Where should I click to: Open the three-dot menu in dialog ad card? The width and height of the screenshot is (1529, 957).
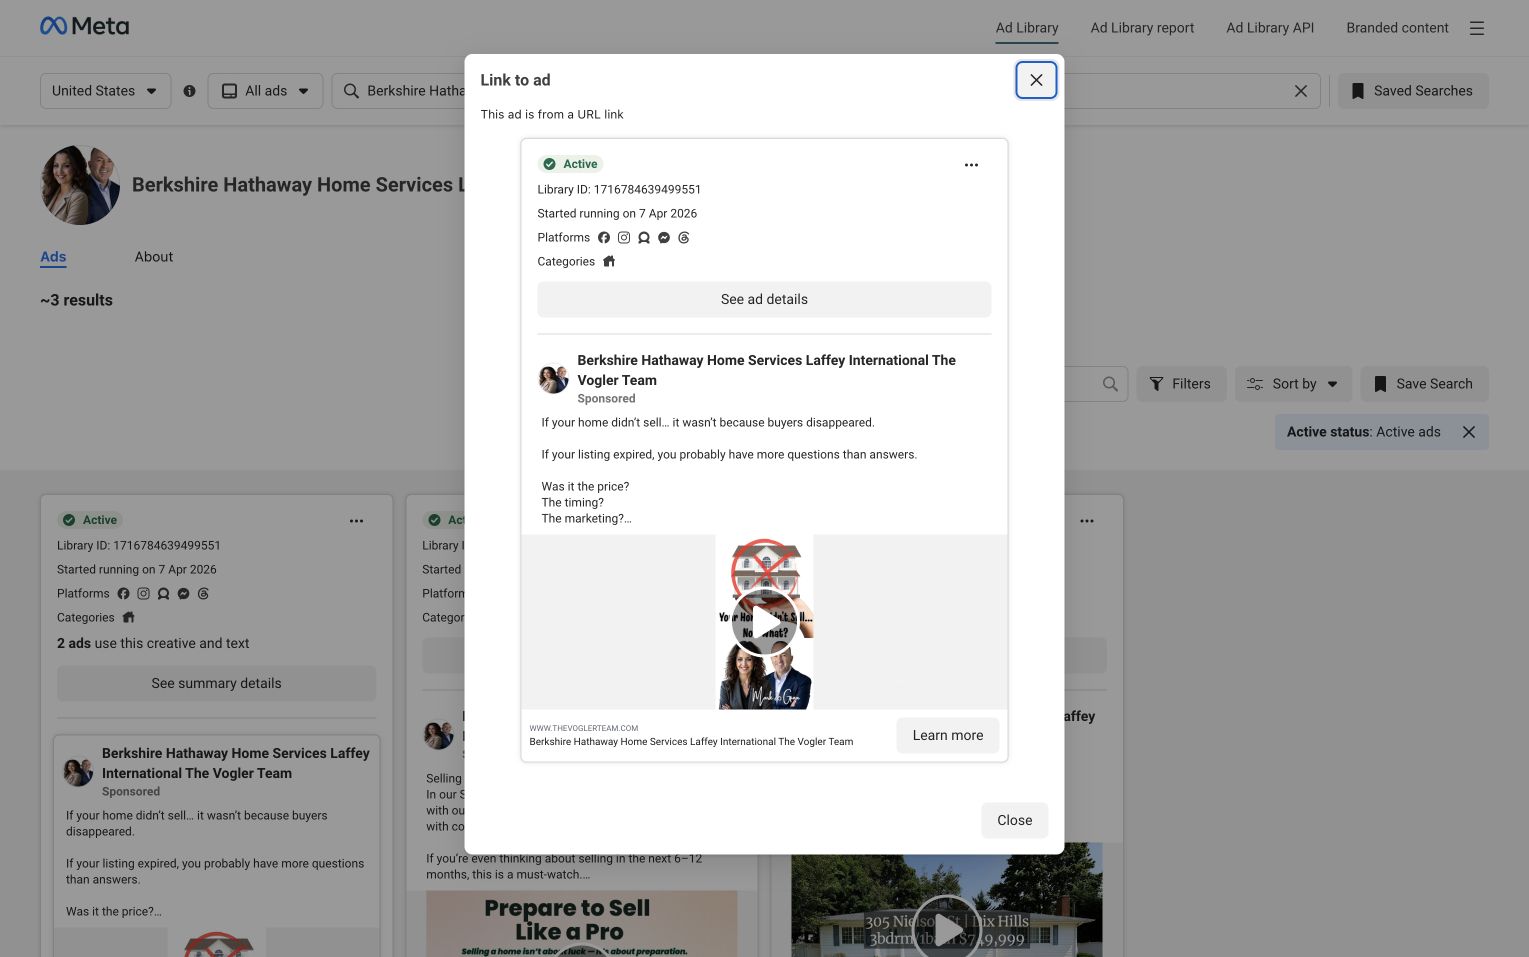click(971, 165)
